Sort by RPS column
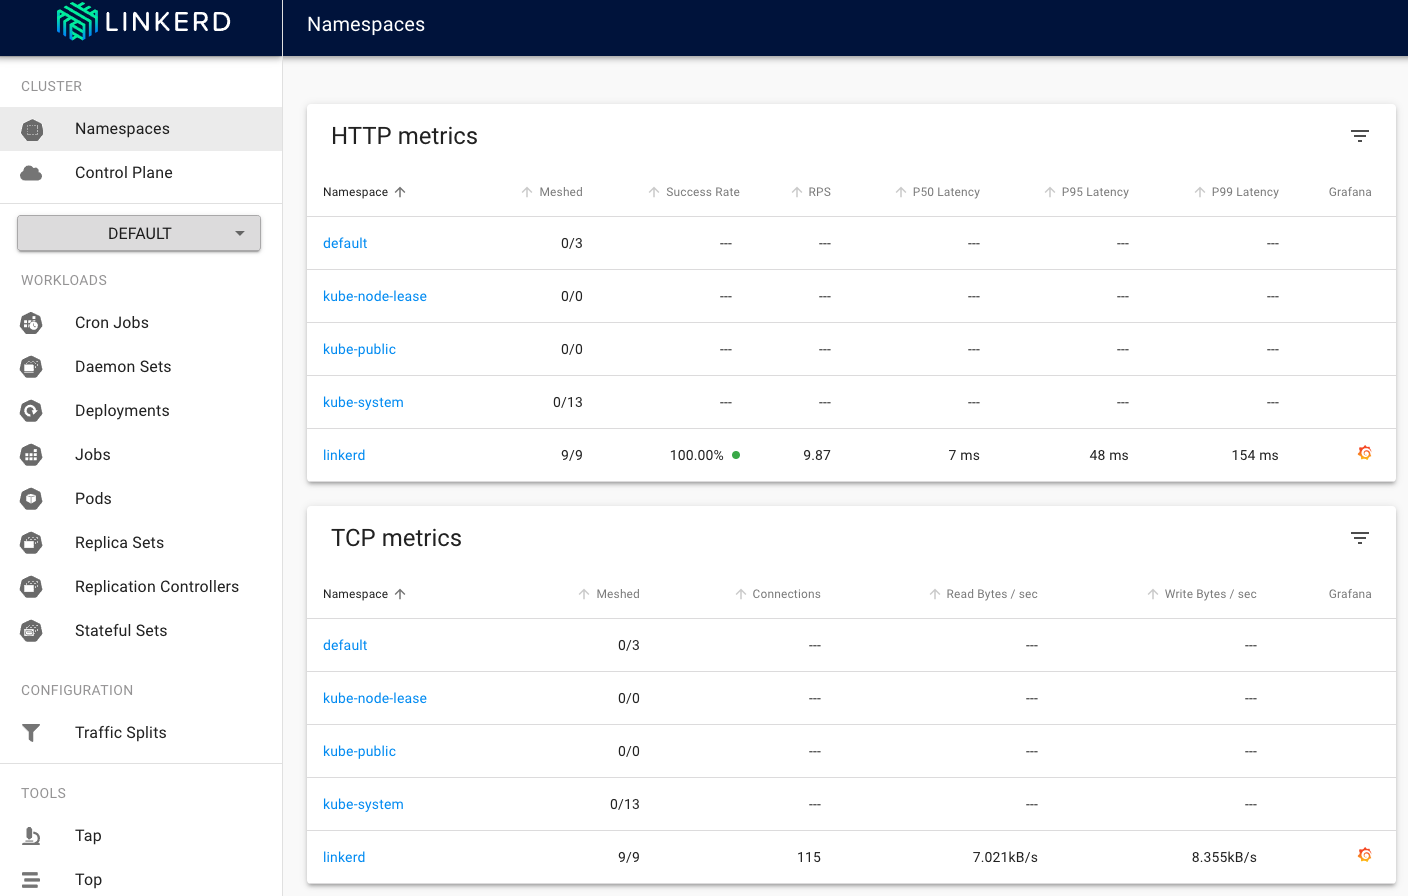The width and height of the screenshot is (1408, 896). pos(811,192)
